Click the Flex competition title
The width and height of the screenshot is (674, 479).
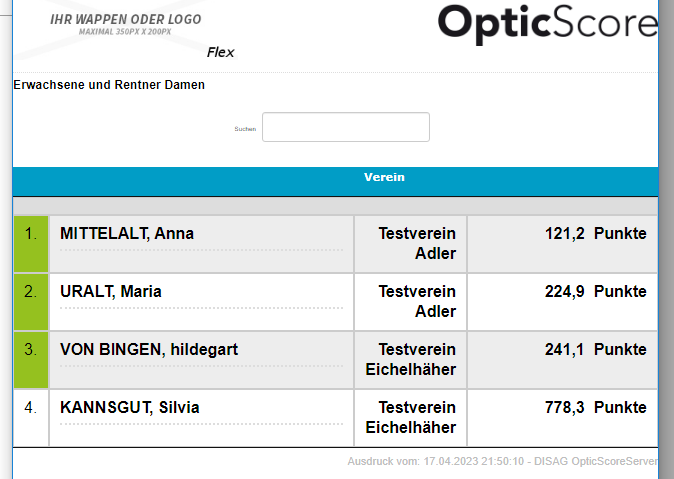pos(220,52)
